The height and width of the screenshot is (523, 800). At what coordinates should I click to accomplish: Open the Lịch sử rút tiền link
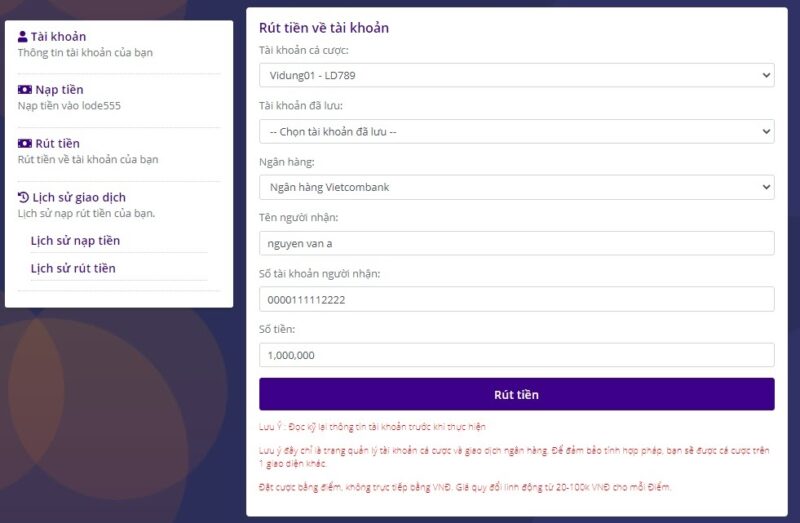point(73,268)
